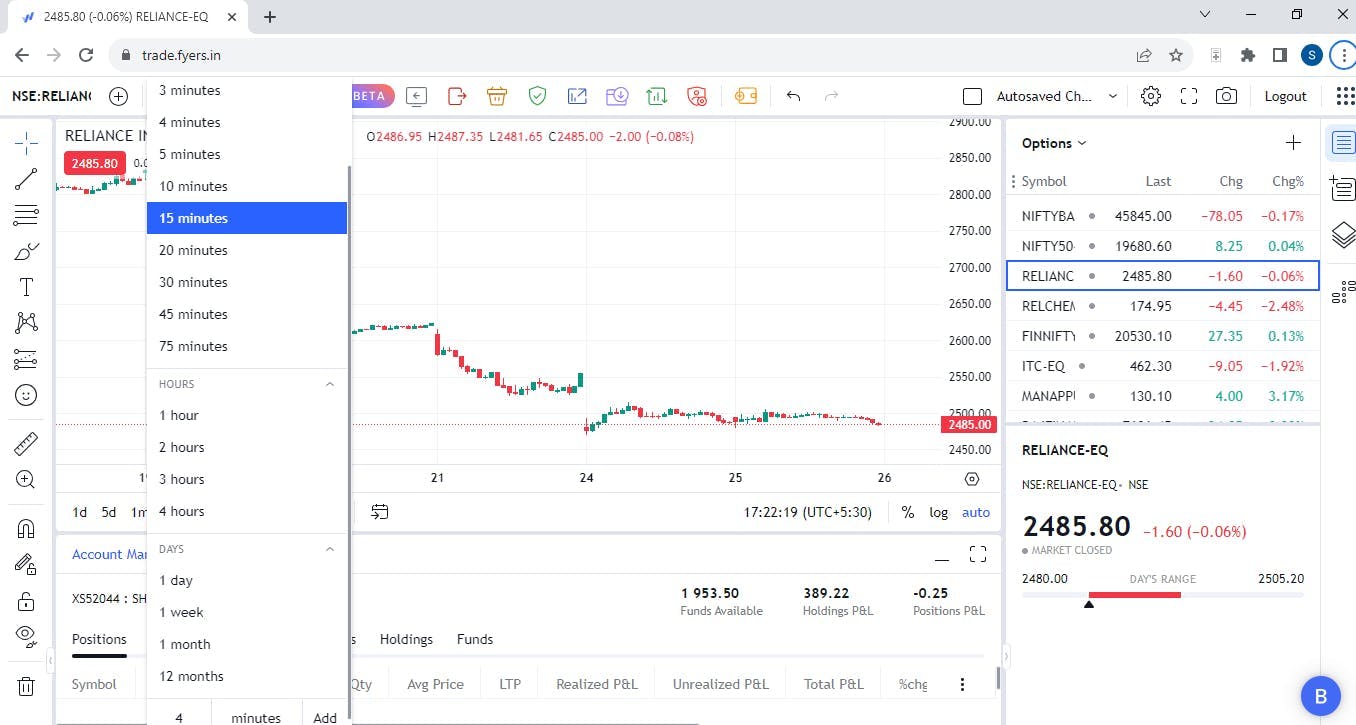Screen dimensions: 1356x725
Task: Select the text annotation tool
Action: click(26, 287)
